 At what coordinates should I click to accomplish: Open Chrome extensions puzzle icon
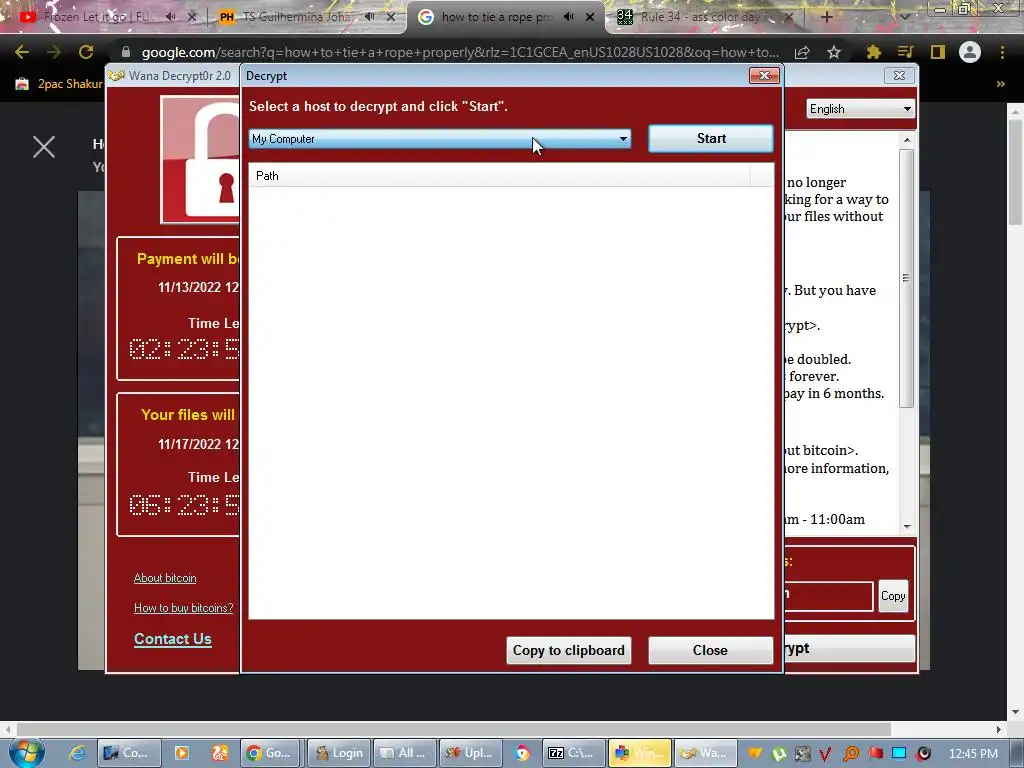coord(873,52)
